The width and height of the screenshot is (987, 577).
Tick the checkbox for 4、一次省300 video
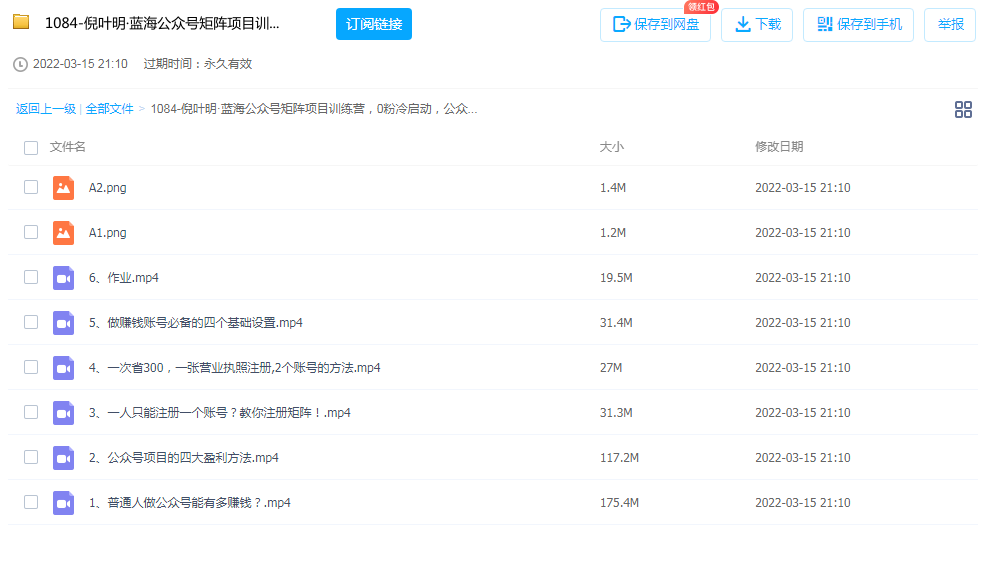(31, 367)
